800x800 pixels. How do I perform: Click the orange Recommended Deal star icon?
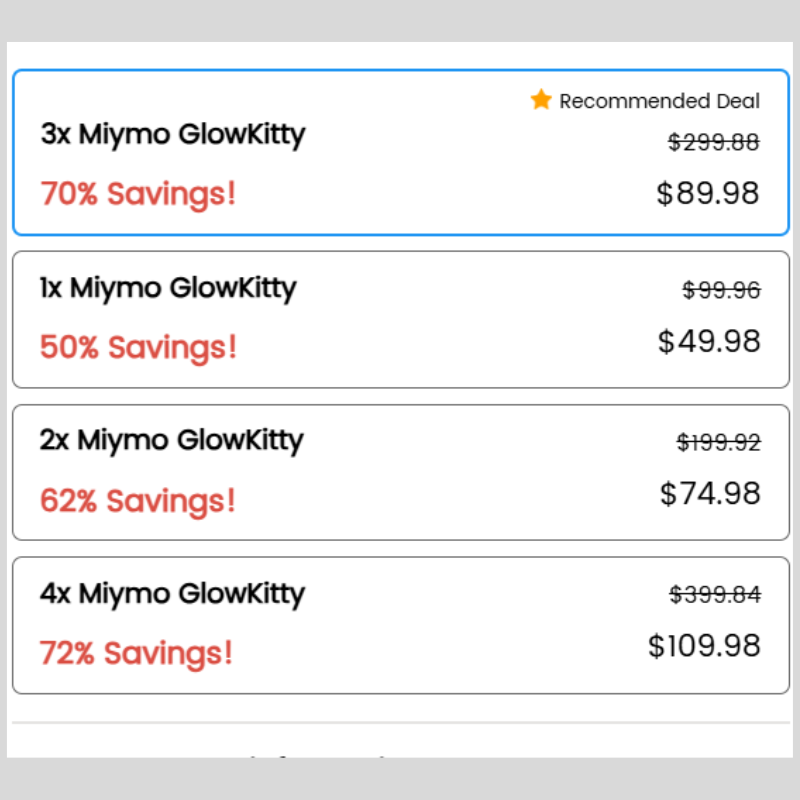click(x=541, y=100)
